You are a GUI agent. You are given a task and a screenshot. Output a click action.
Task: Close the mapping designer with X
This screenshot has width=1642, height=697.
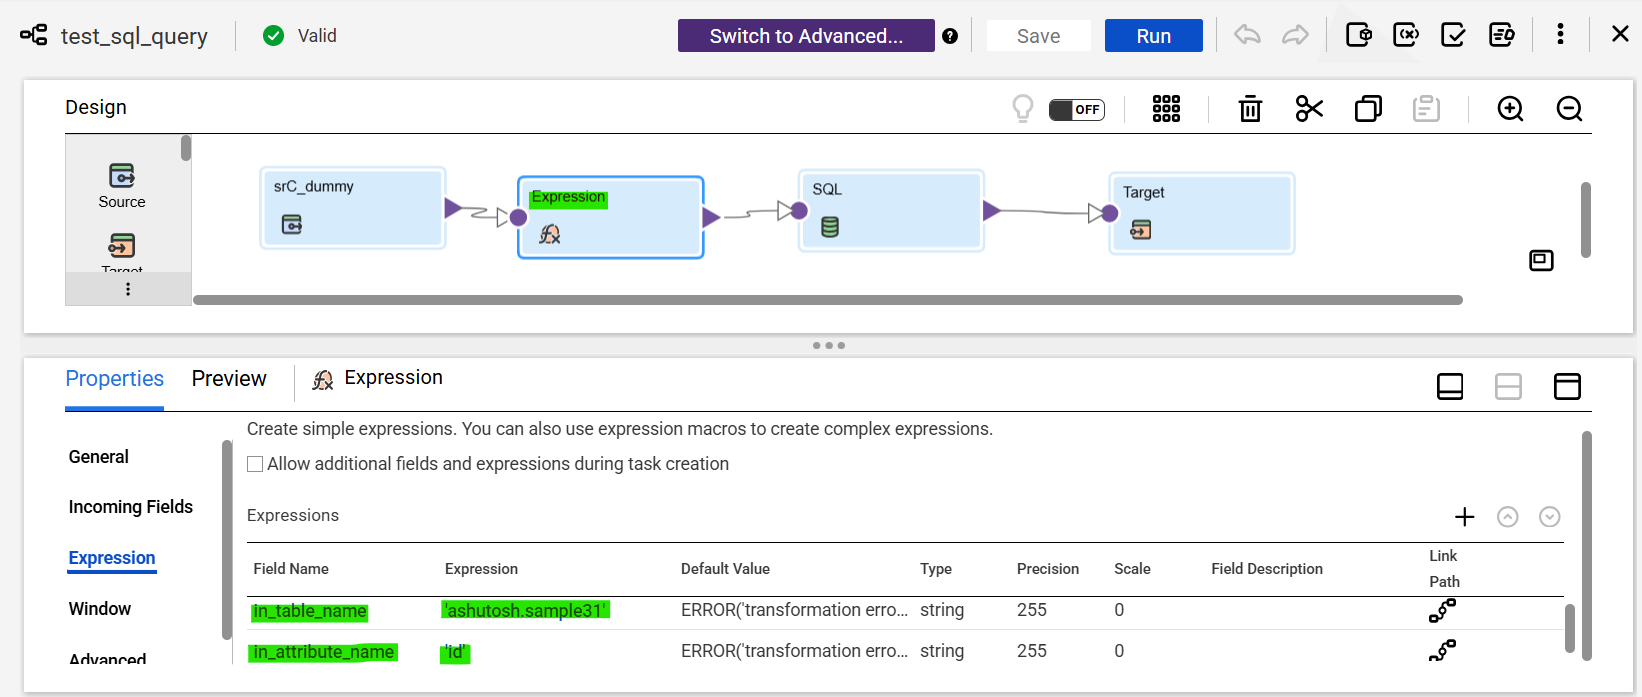1620,34
